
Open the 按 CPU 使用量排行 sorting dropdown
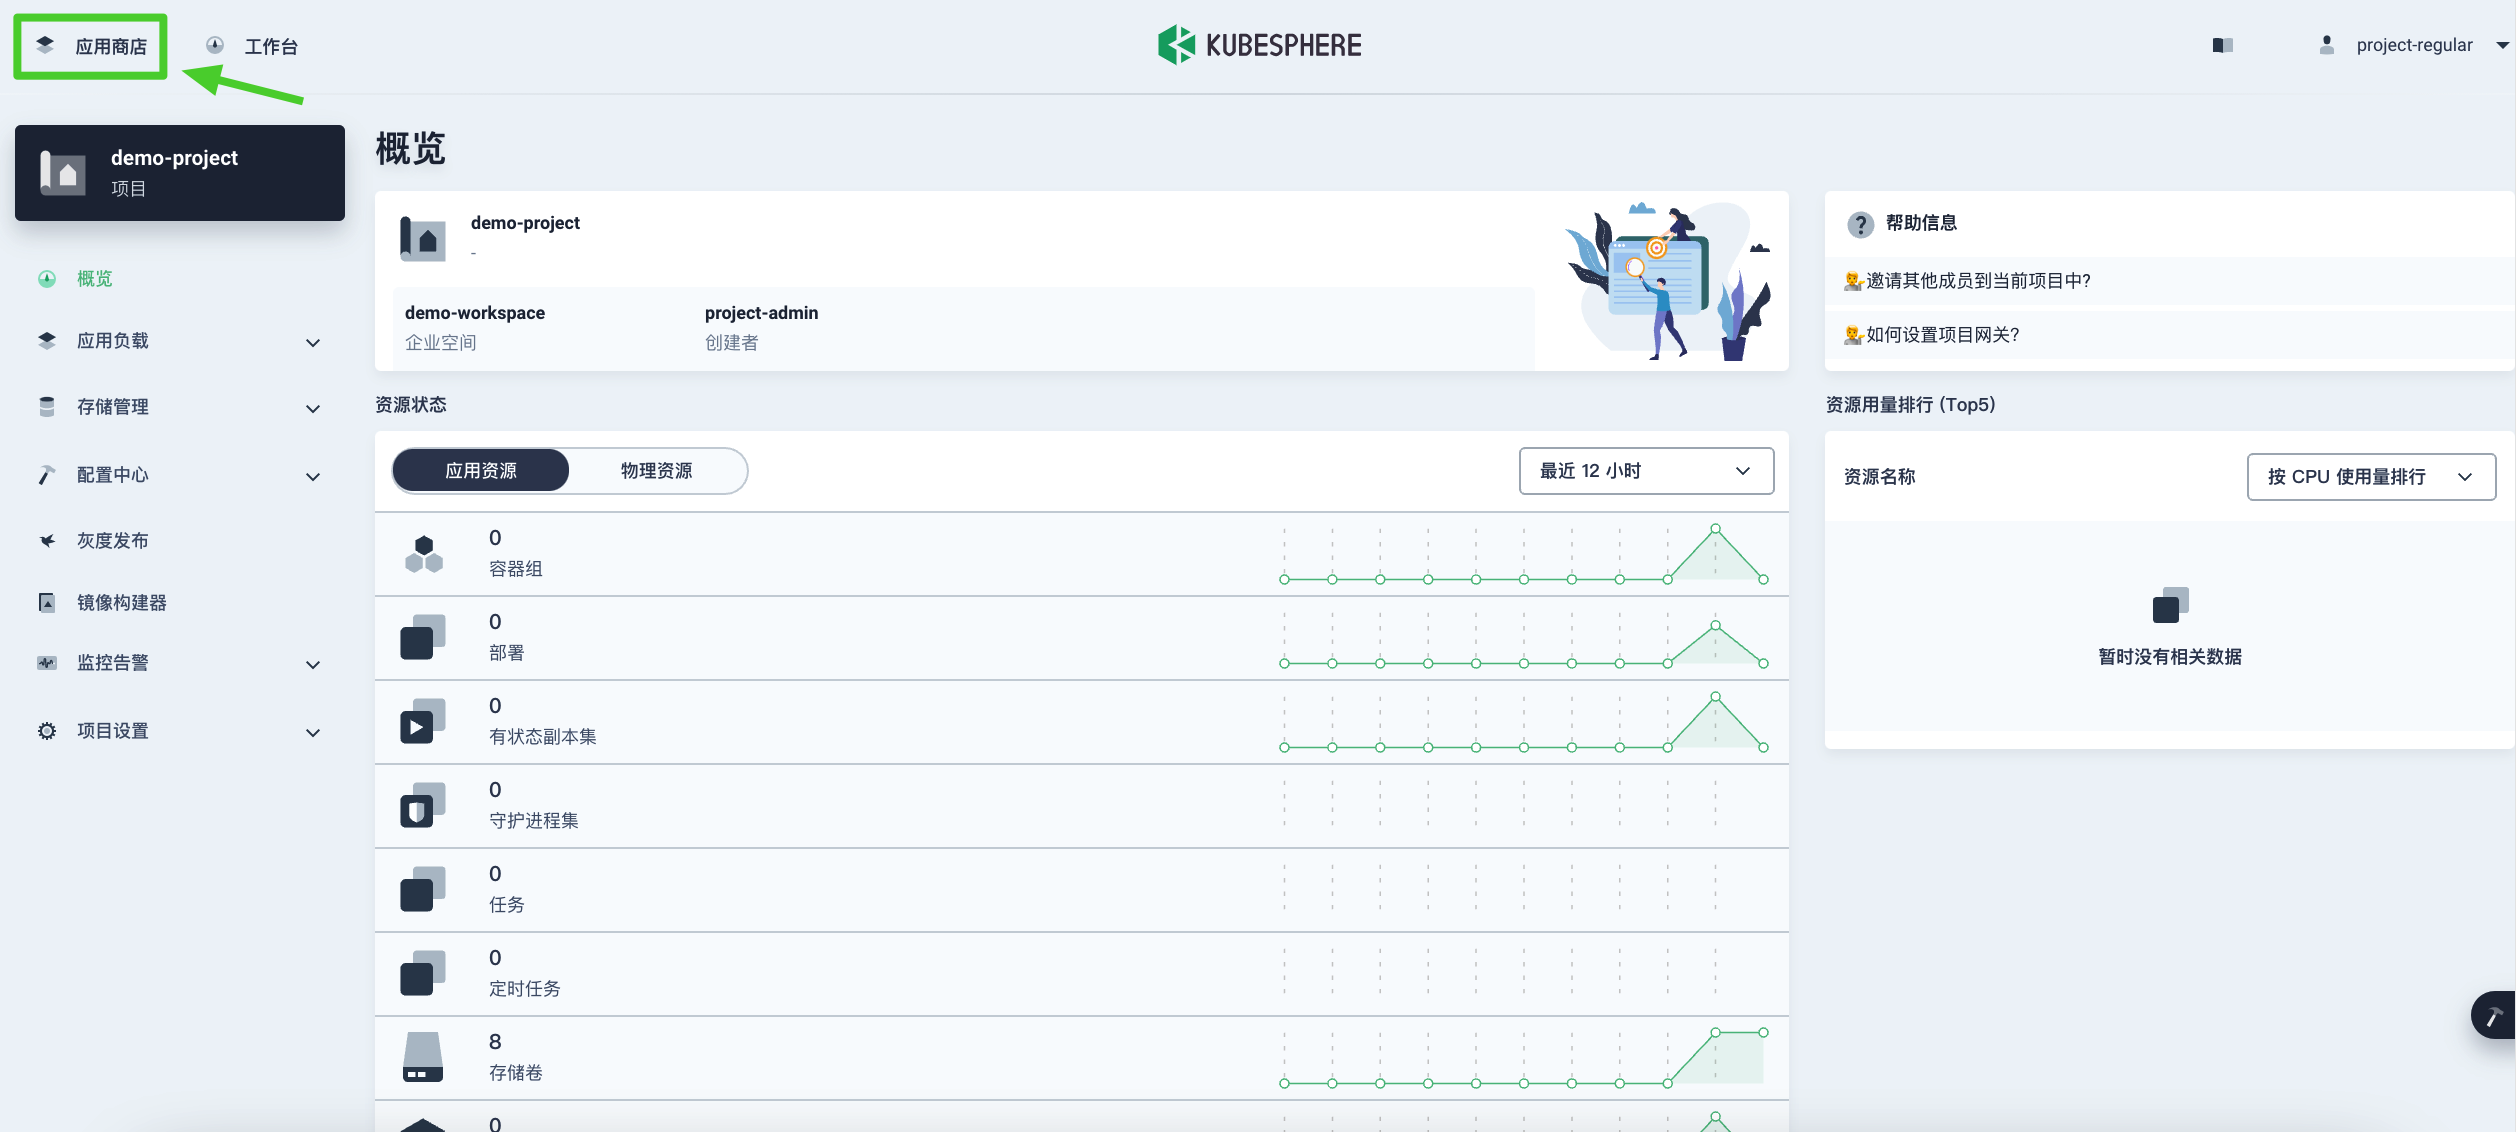pyautogui.click(x=2370, y=477)
